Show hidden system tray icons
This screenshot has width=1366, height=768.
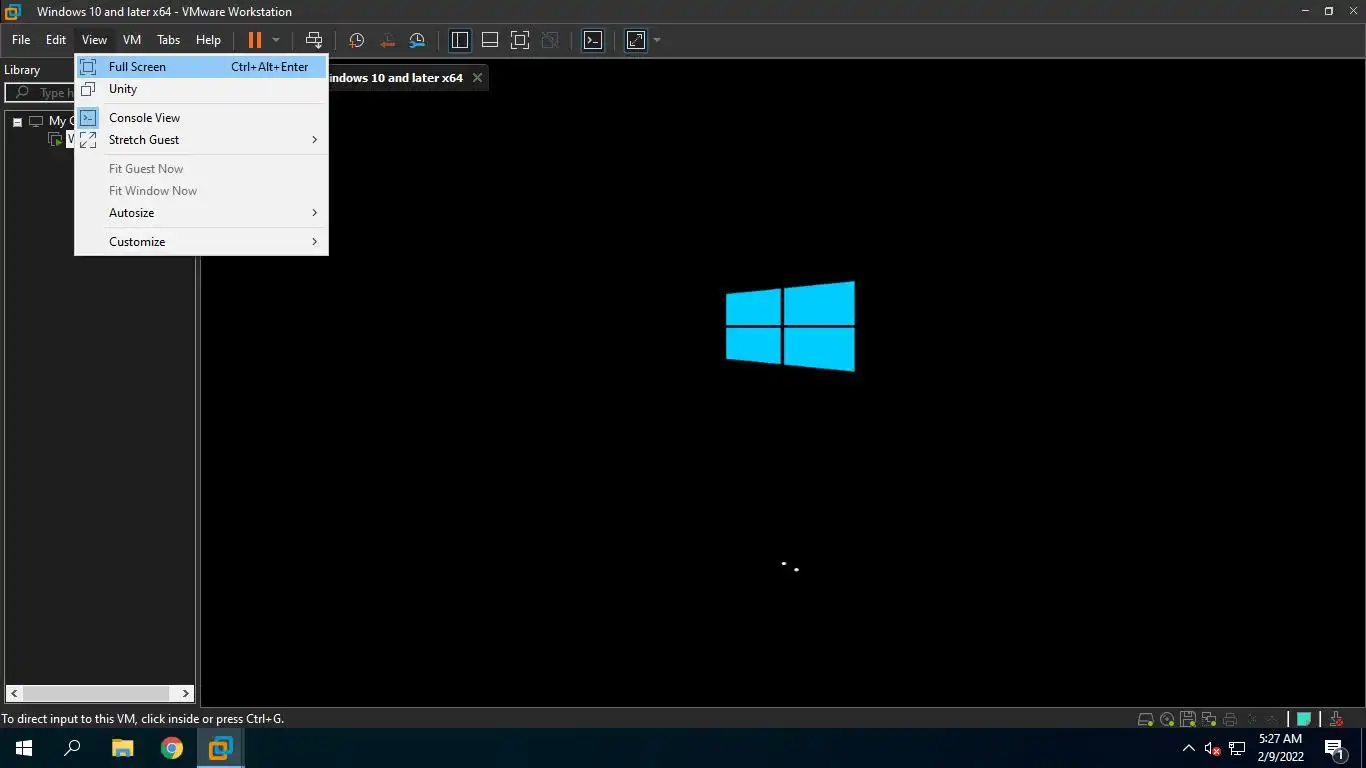point(1189,748)
